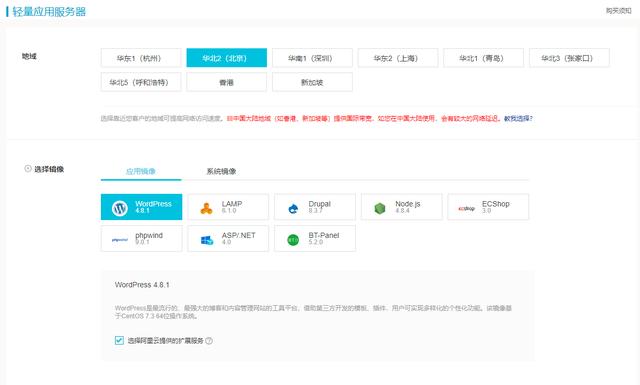
Task: Click the help icon beside the extension service checkbox
Action: point(209,340)
